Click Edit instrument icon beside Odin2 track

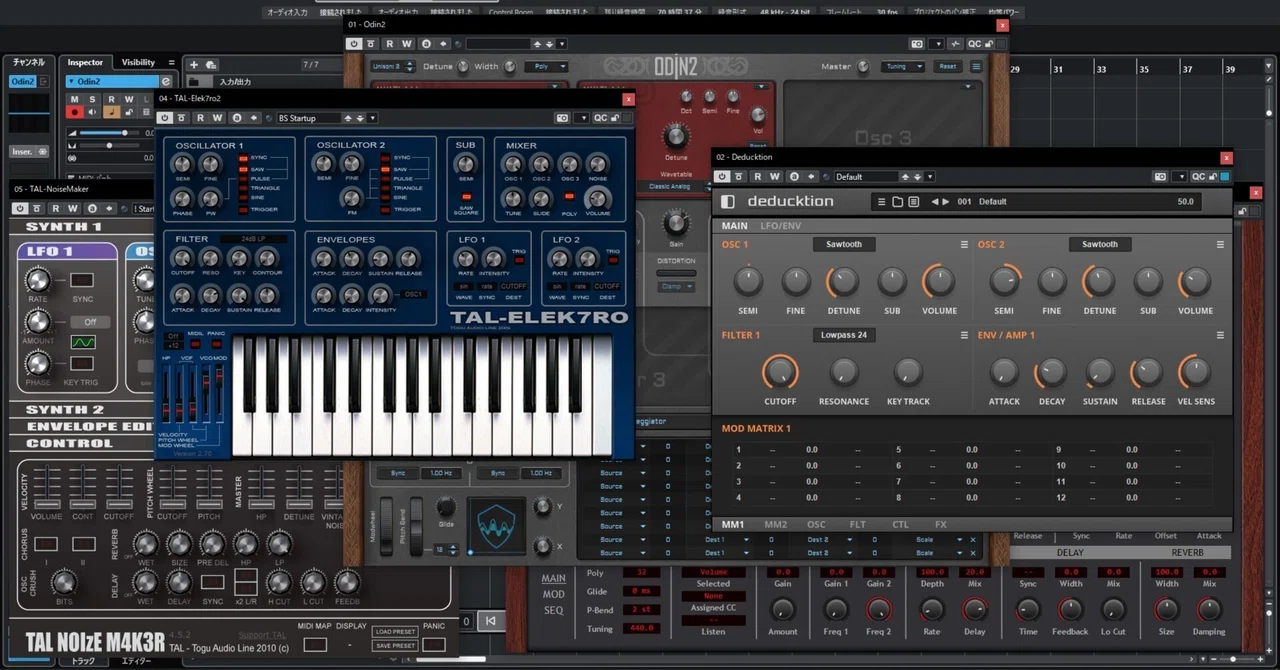pos(165,81)
